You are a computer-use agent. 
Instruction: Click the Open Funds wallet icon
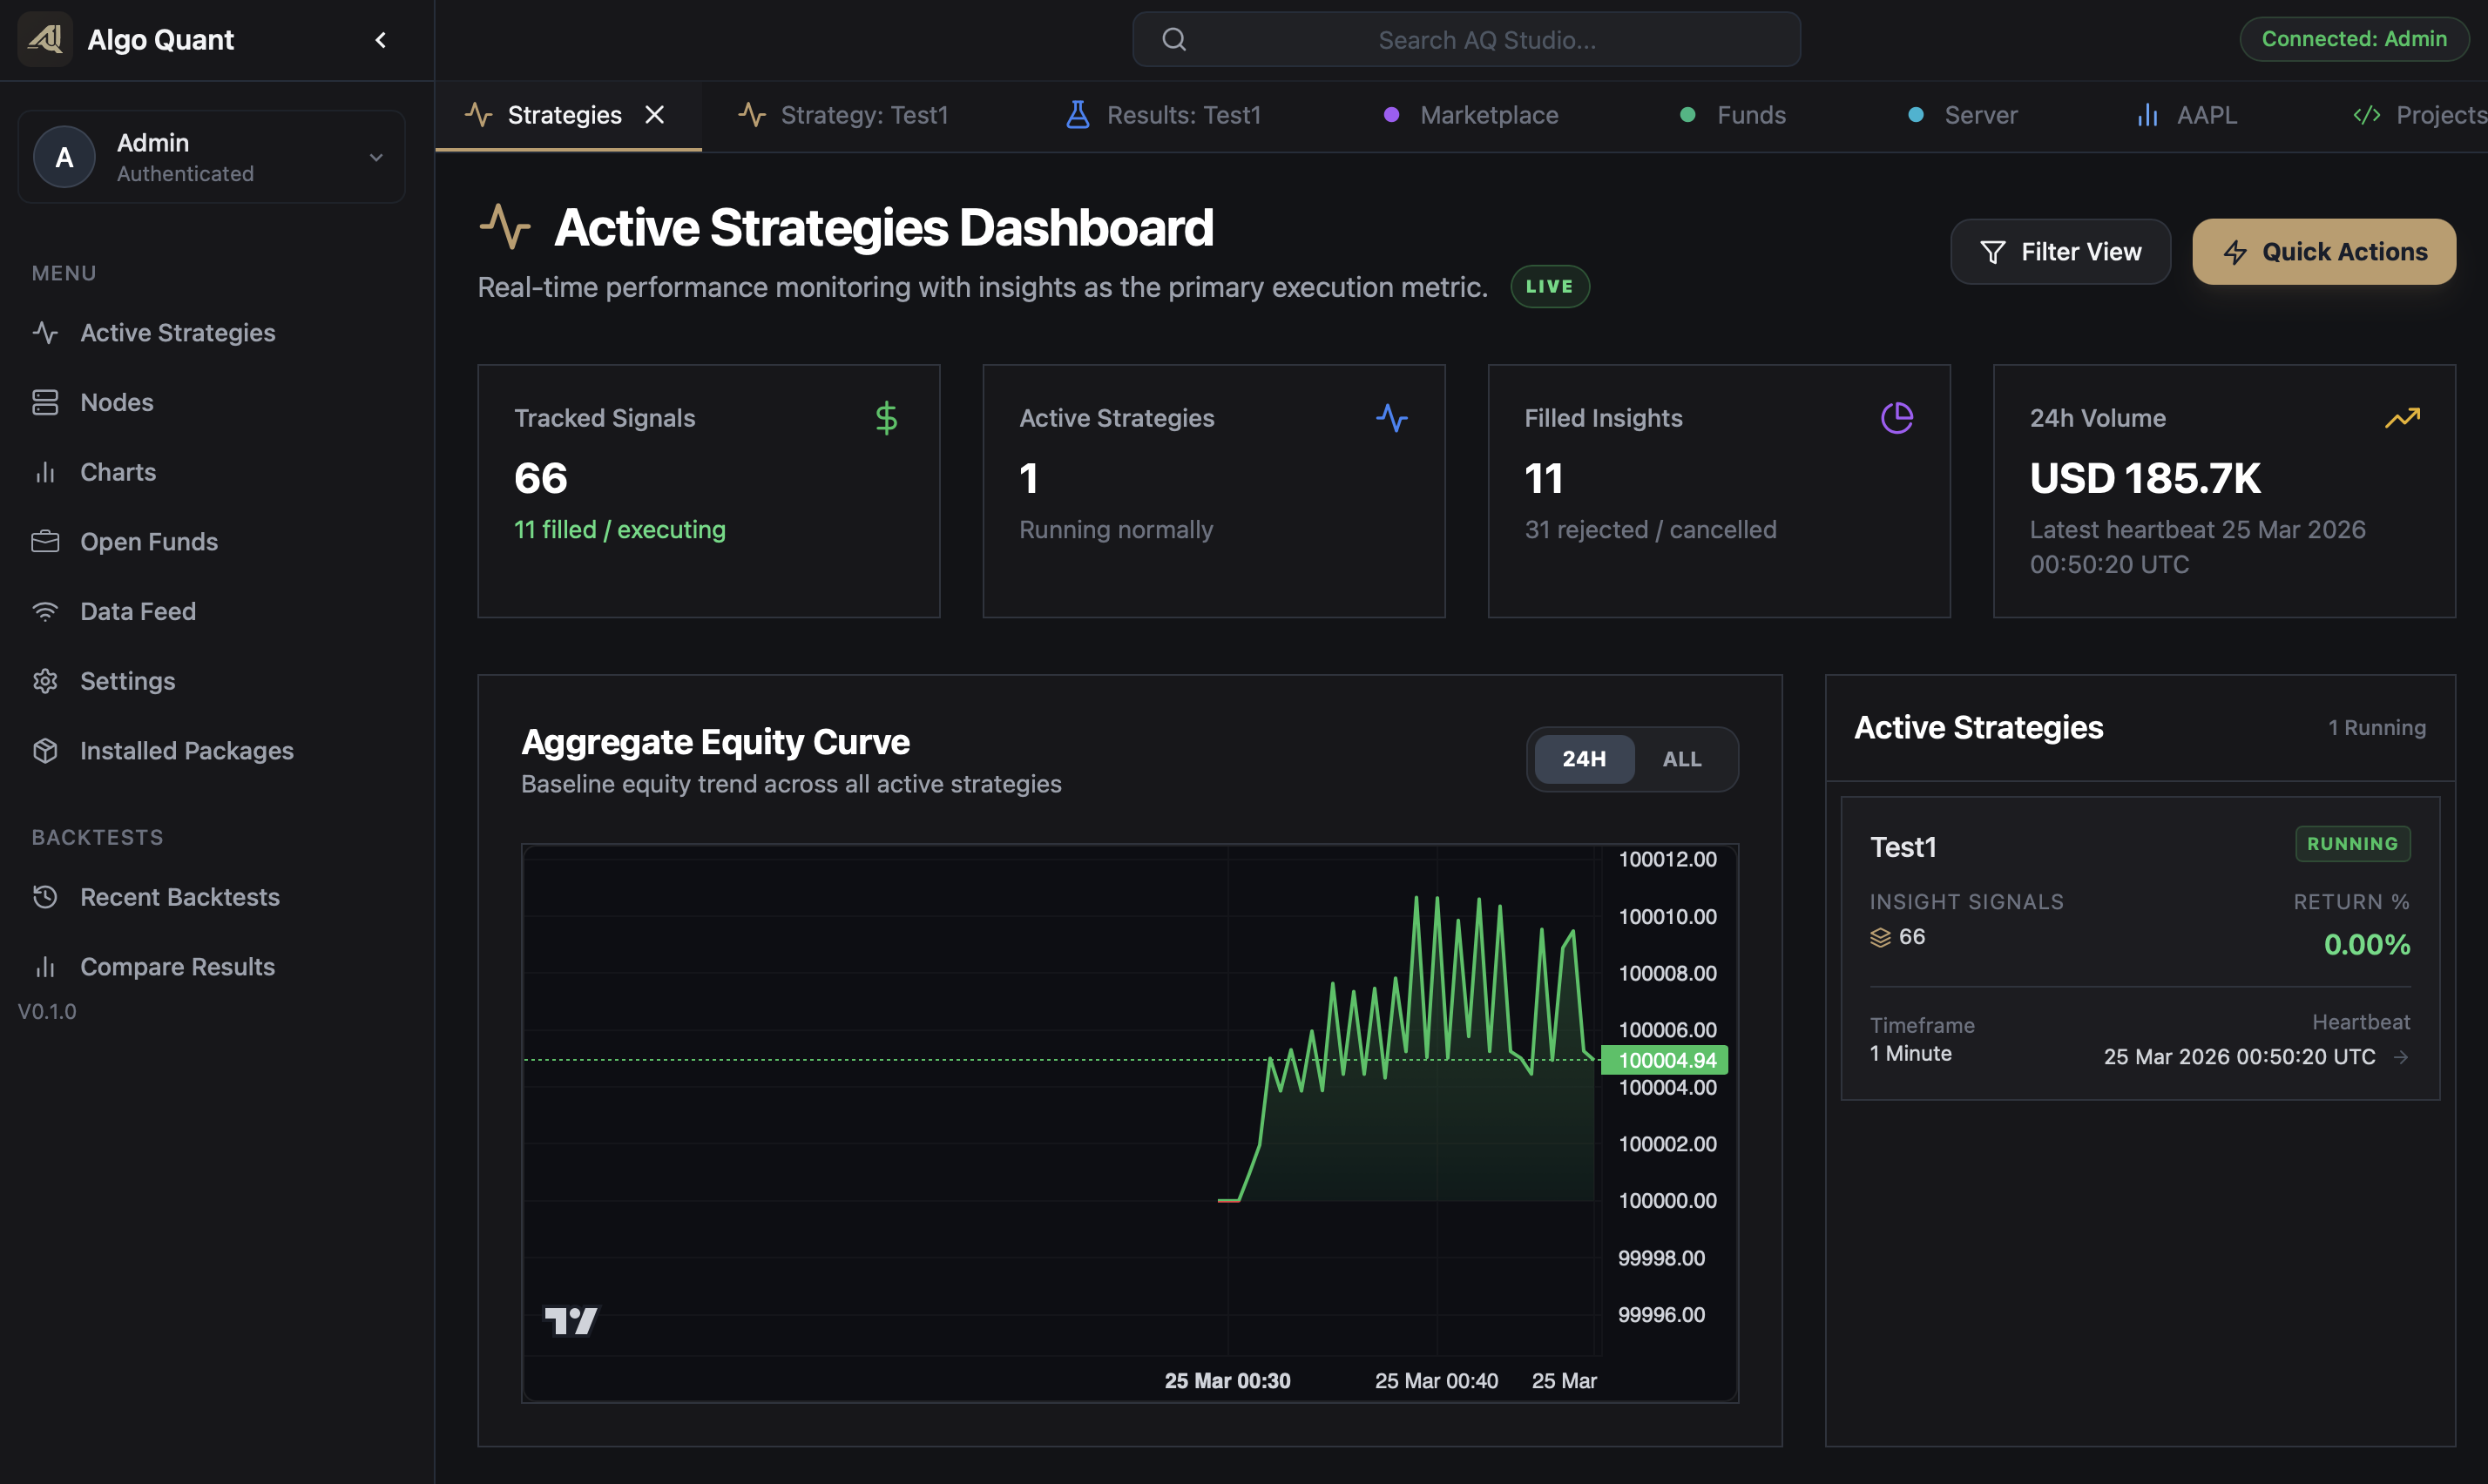[x=45, y=541]
